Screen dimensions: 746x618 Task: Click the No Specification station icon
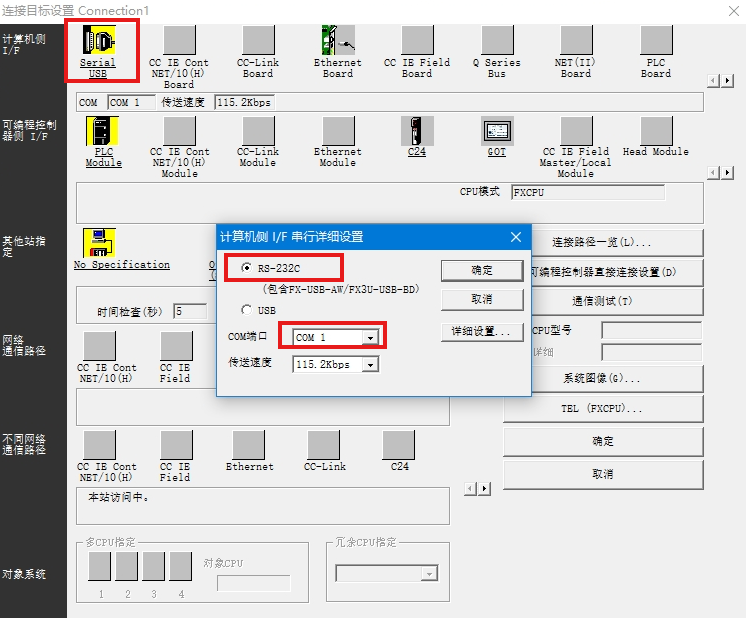point(98,243)
